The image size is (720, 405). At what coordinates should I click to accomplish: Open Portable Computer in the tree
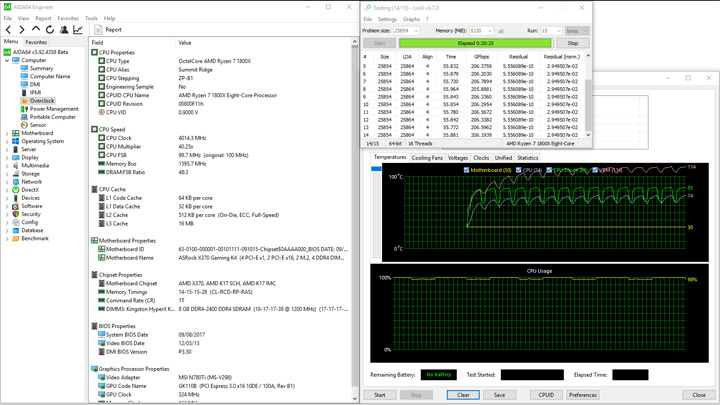pos(53,117)
